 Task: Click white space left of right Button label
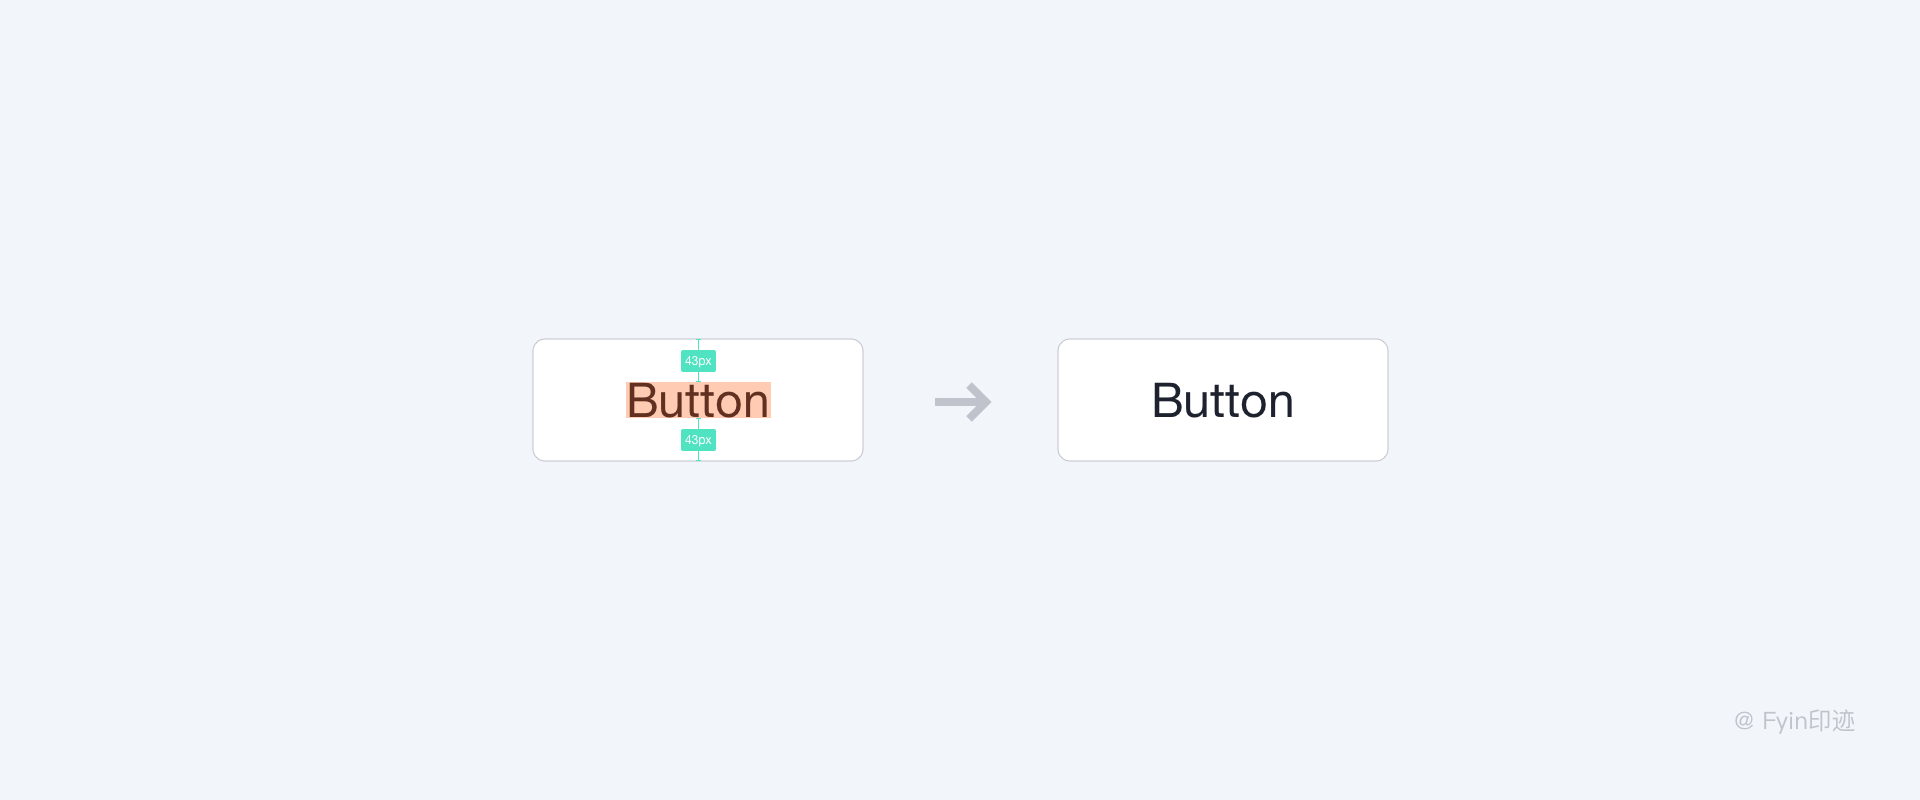click(x=1105, y=400)
